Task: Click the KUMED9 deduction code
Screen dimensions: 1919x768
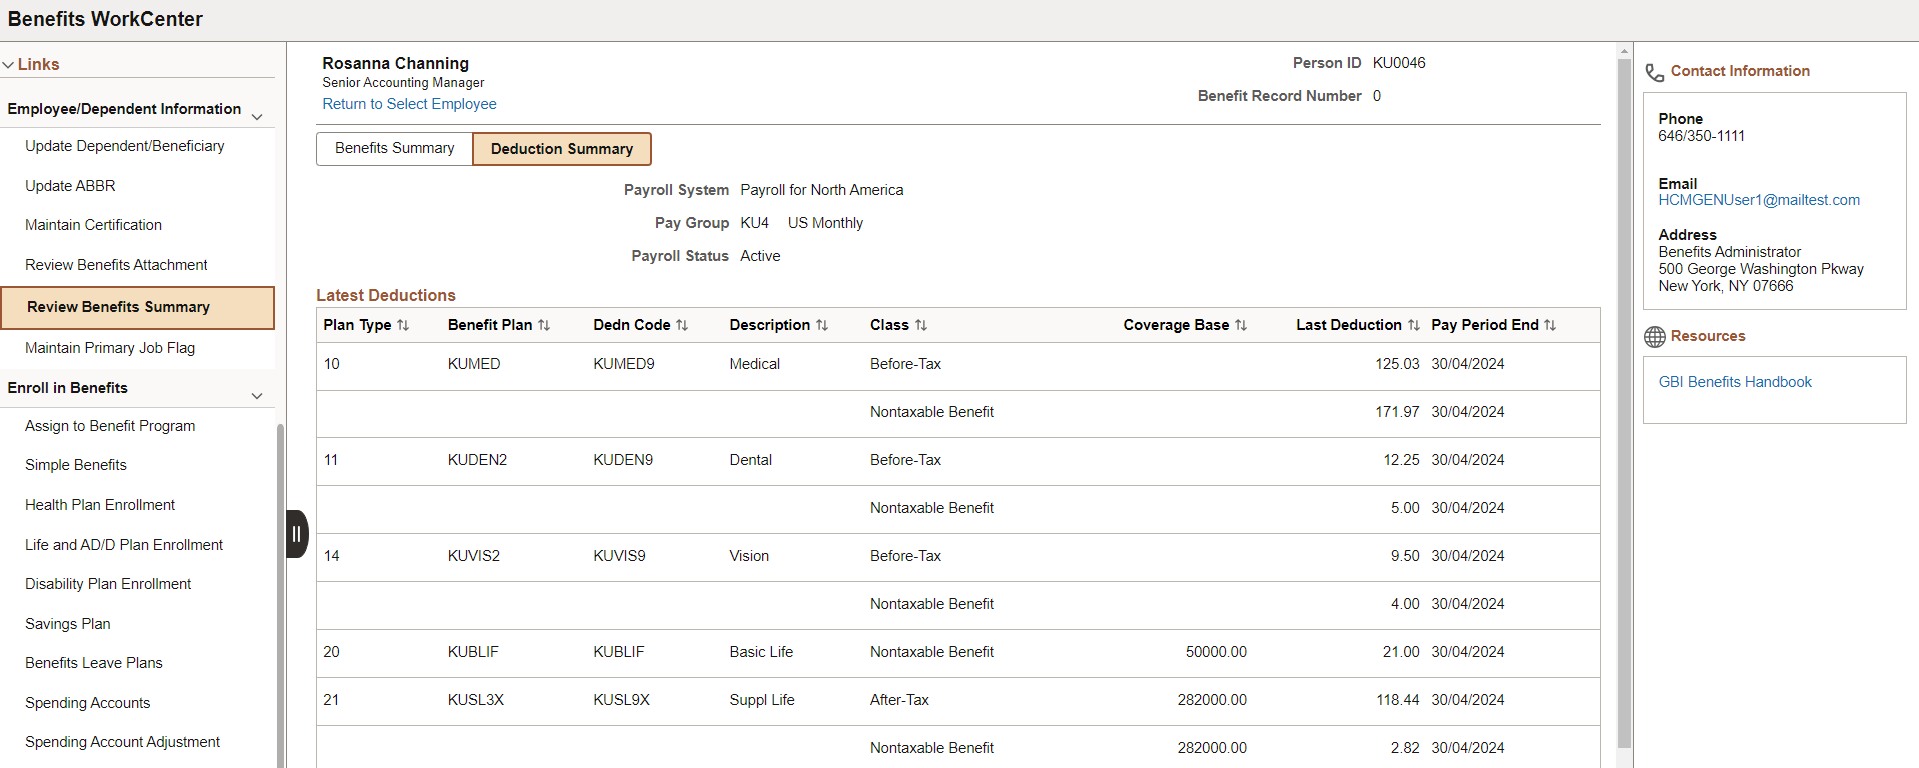Action: [624, 364]
